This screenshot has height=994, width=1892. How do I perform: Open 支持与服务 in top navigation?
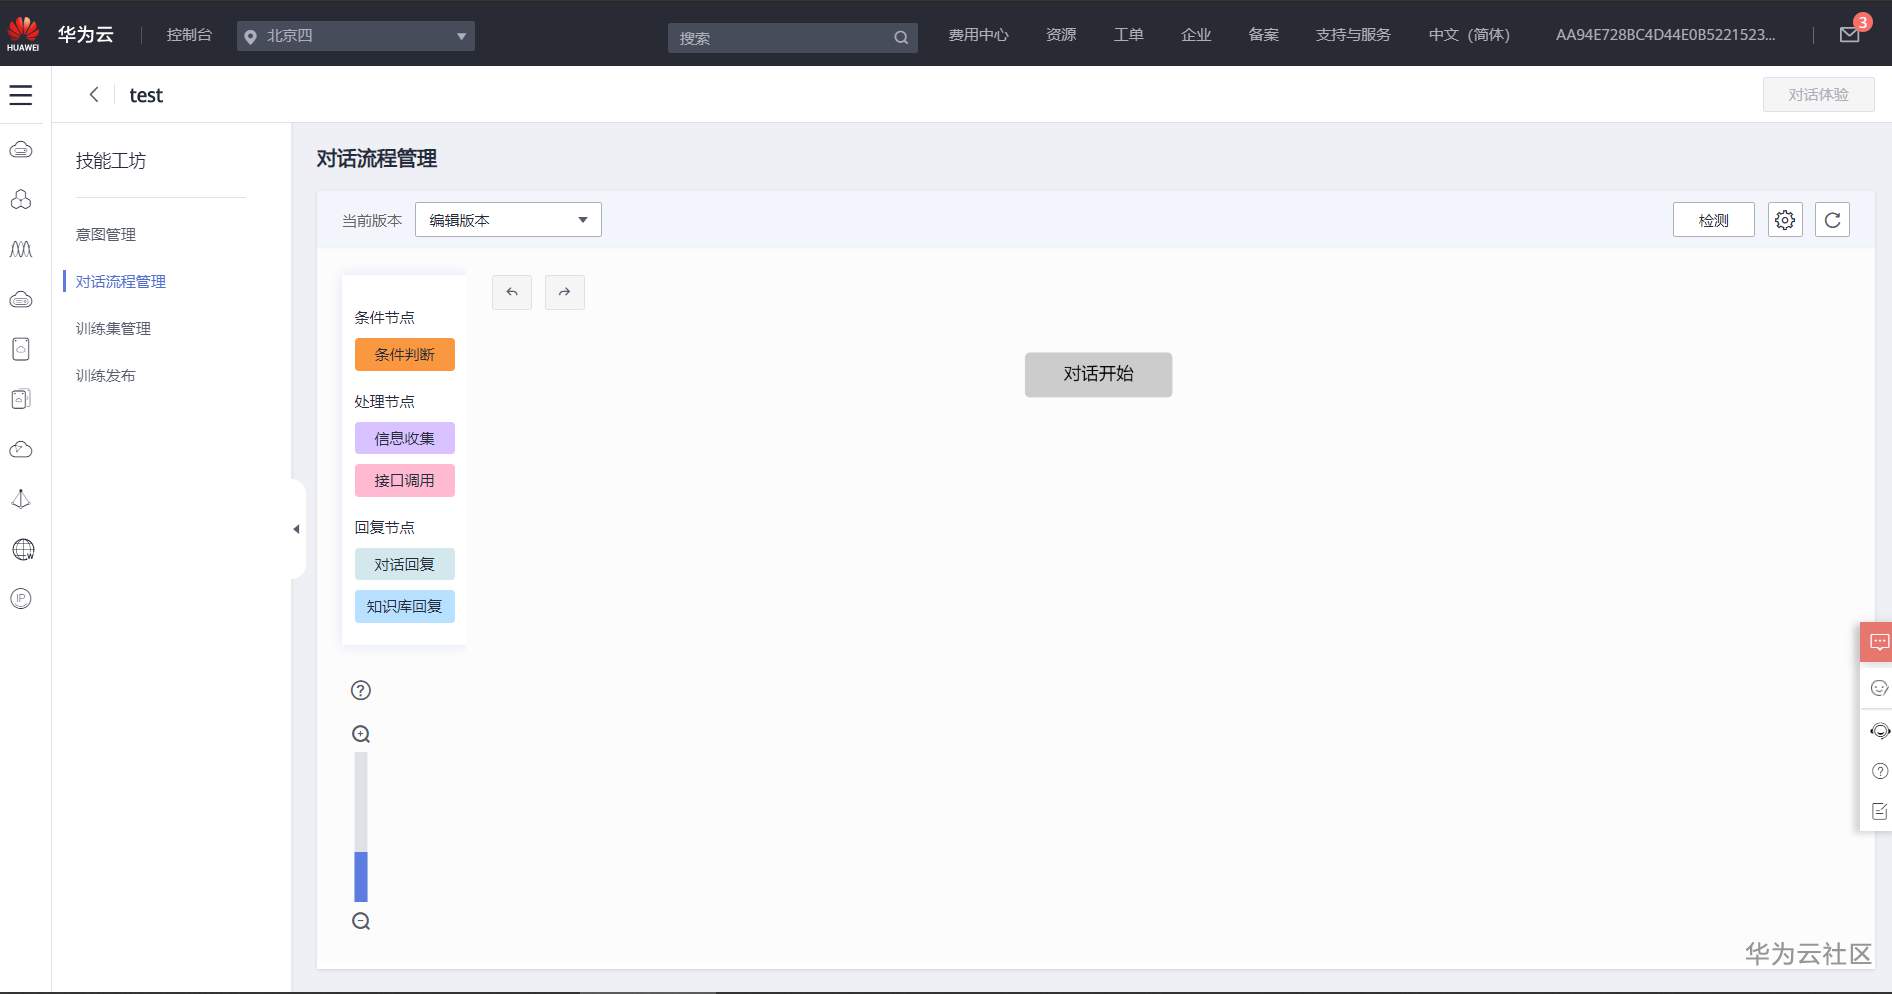point(1353,35)
